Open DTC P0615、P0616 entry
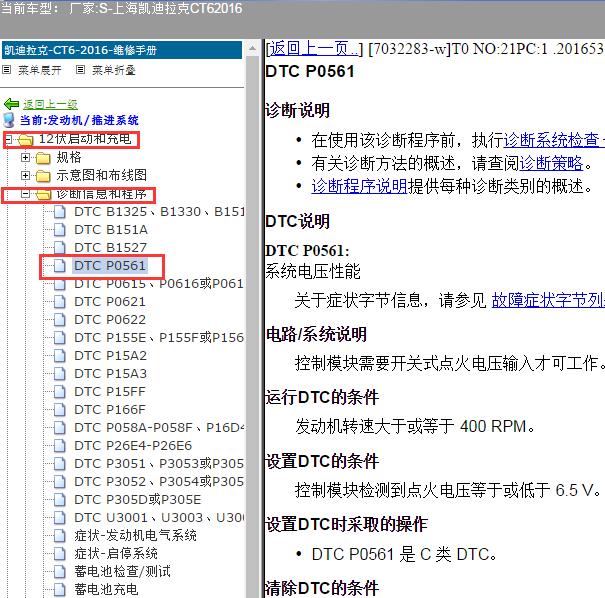 point(159,284)
